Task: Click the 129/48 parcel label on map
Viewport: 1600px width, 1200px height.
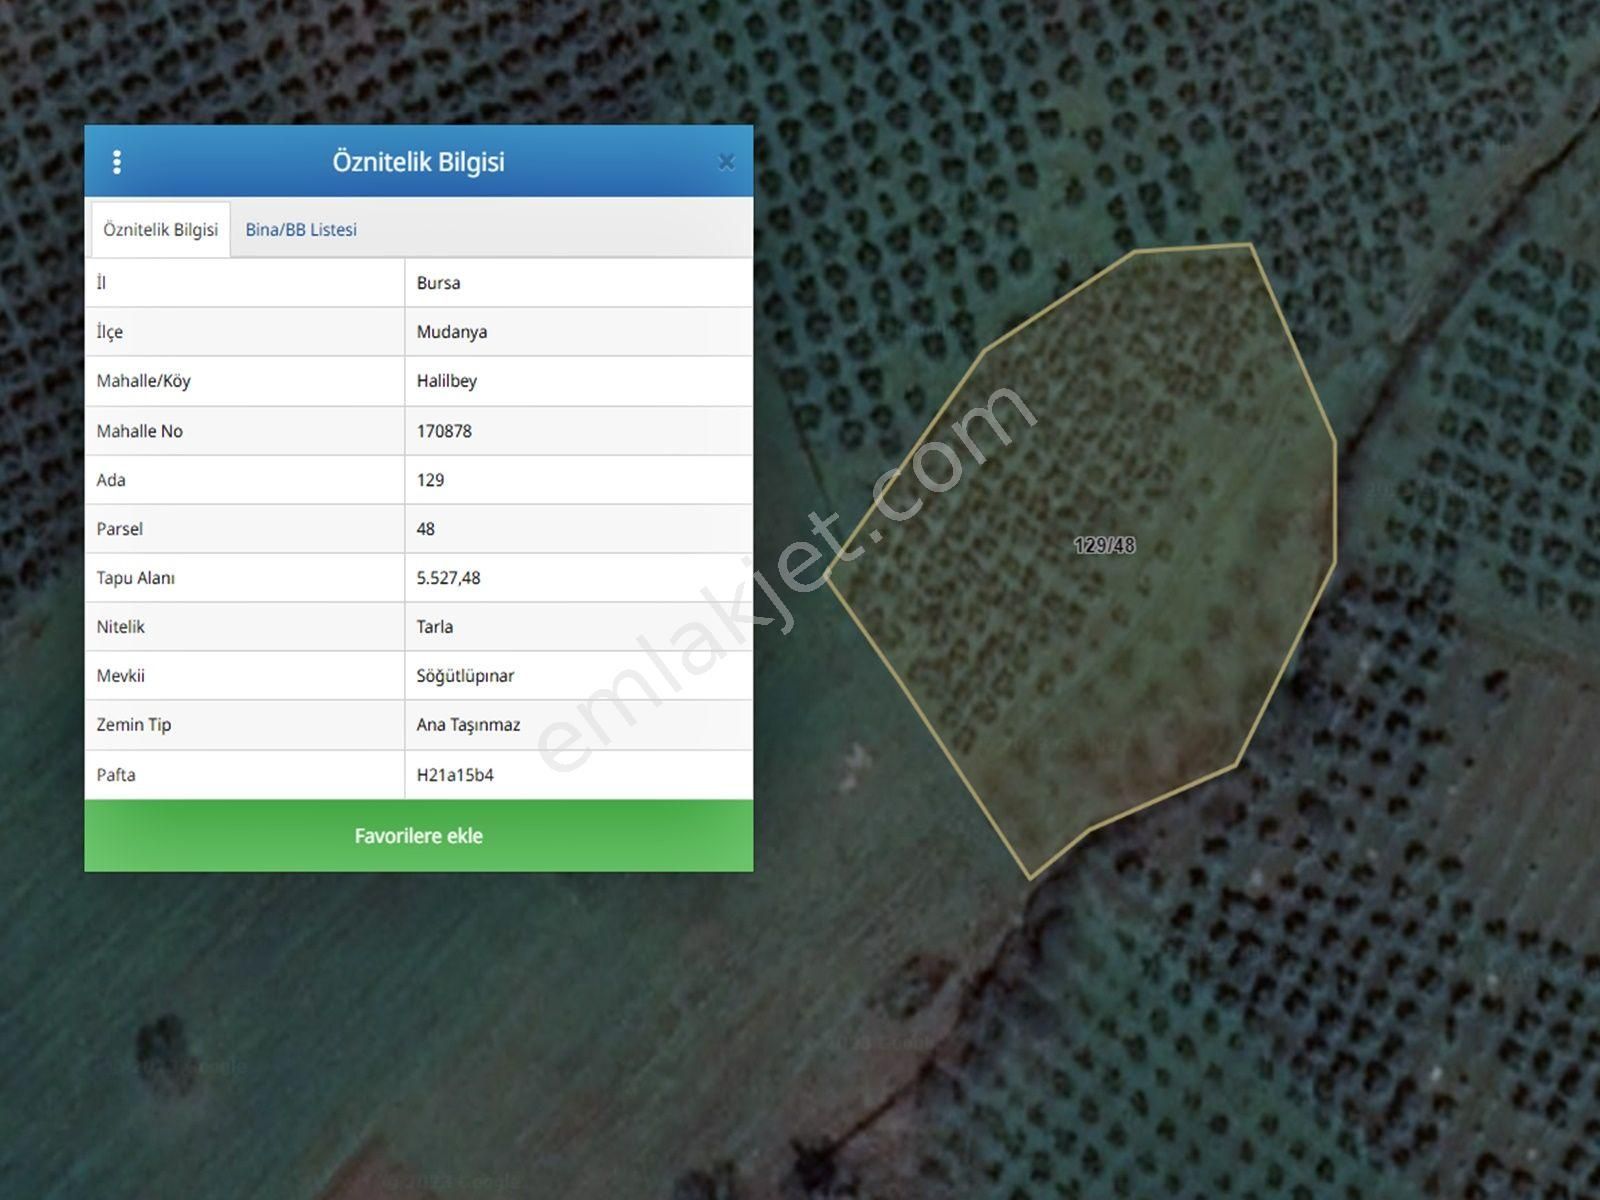Action: (1104, 545)
